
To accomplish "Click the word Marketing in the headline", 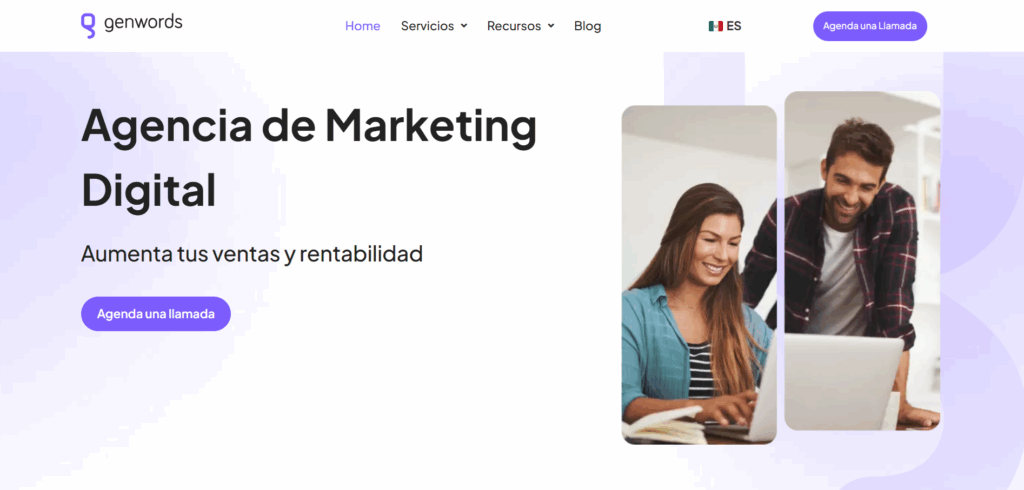I will click(431, 127).
